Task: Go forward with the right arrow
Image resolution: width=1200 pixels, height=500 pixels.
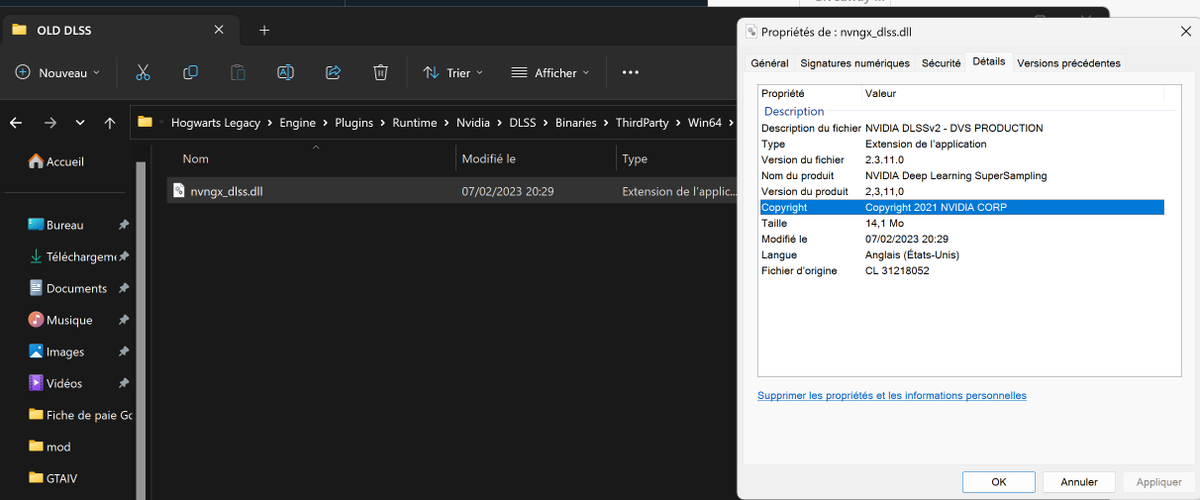Action: tap(50, 123)
